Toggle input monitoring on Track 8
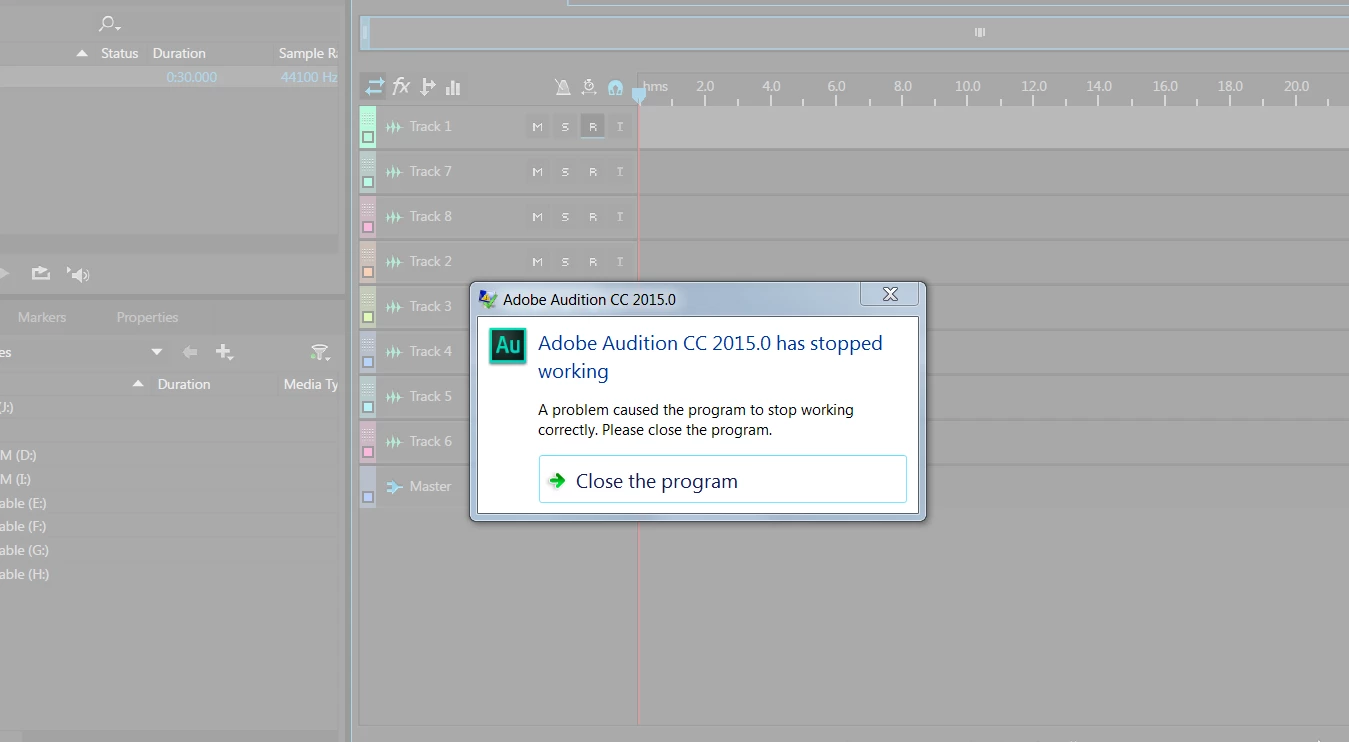The width and height of the screenshot is (1349, 742). coord(620,217)
